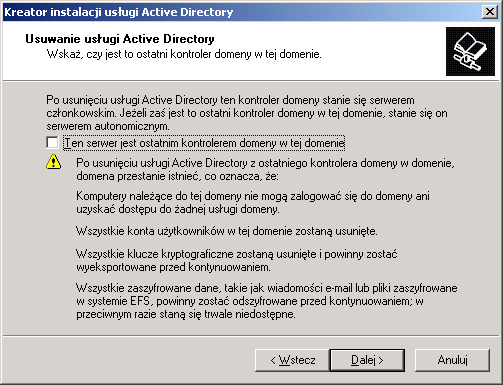Click the 'Wszystkie klucze kryptograficzne' paragraph
Image resolution: width=503 pixels, height=385 pixels.
click(x=237, y=260)
